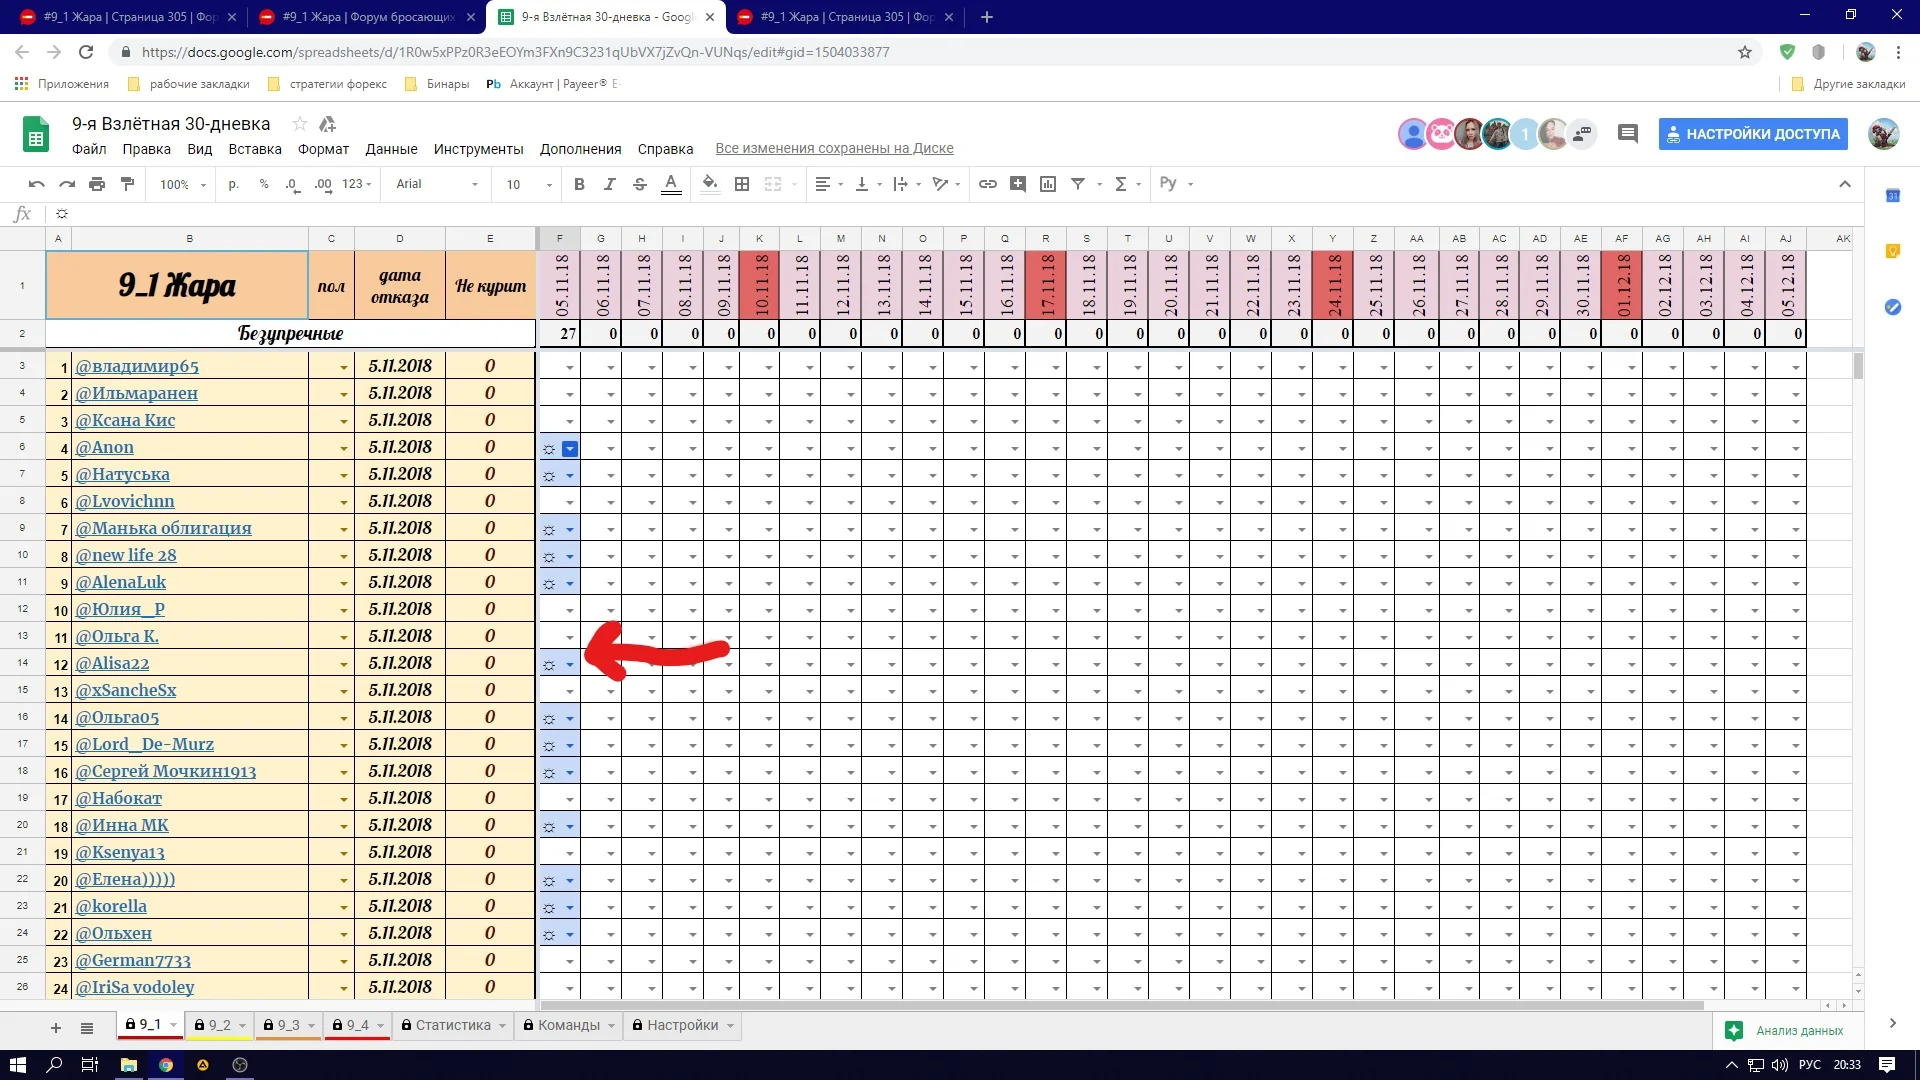The image size is (1920, 1080).
Task: Click the print icon in toolbar
Action: click(97, 184)
